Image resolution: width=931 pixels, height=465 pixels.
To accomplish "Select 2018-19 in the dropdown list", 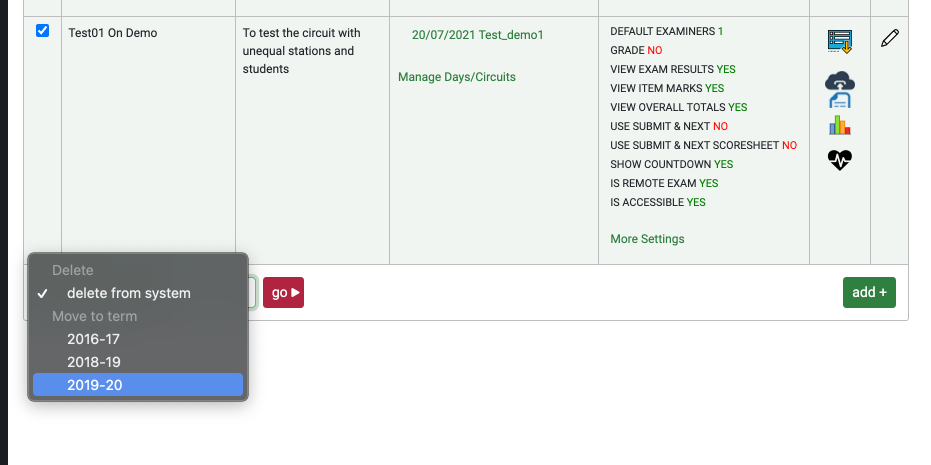I will click(x=93, y=362).
